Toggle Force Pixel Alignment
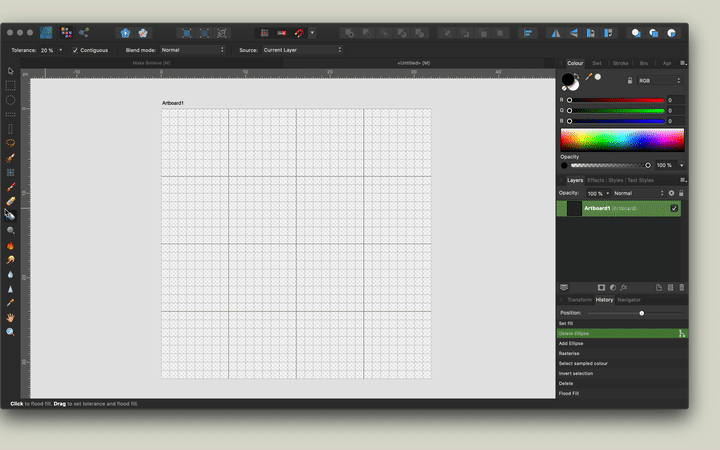 pyautogui.click(x=264, y=33)
